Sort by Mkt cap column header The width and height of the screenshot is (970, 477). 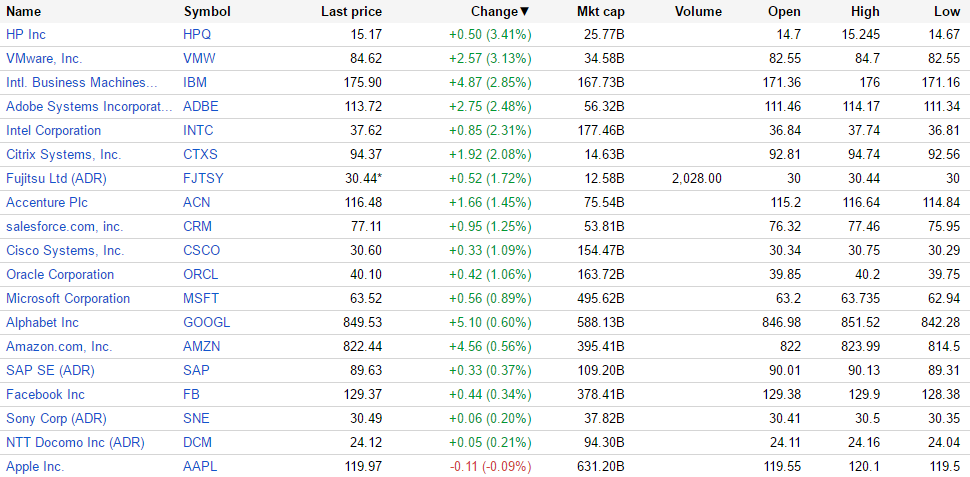[x=601, y=12]
